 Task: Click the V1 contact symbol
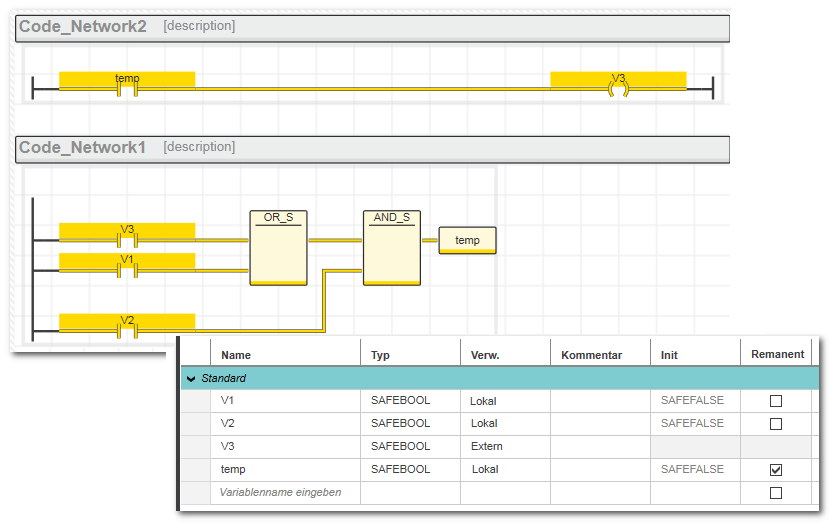pos(127,269)
